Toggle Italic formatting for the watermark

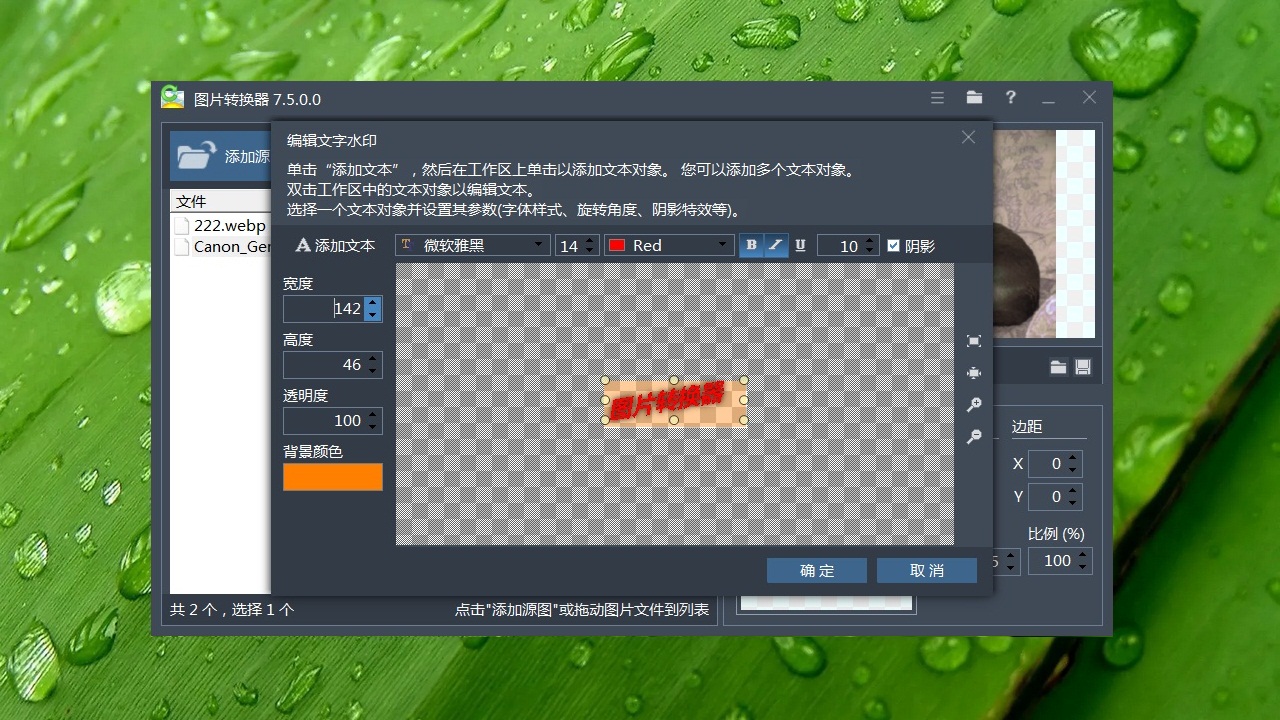[775, 245]
